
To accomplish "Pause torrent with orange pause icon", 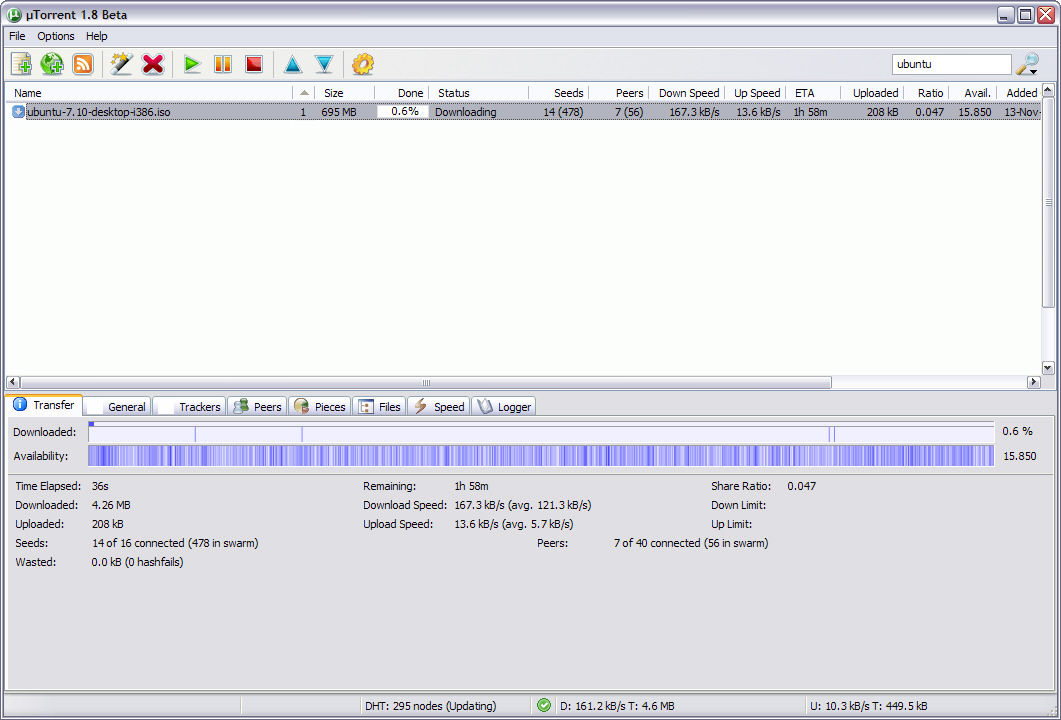I will coord(223,64).
